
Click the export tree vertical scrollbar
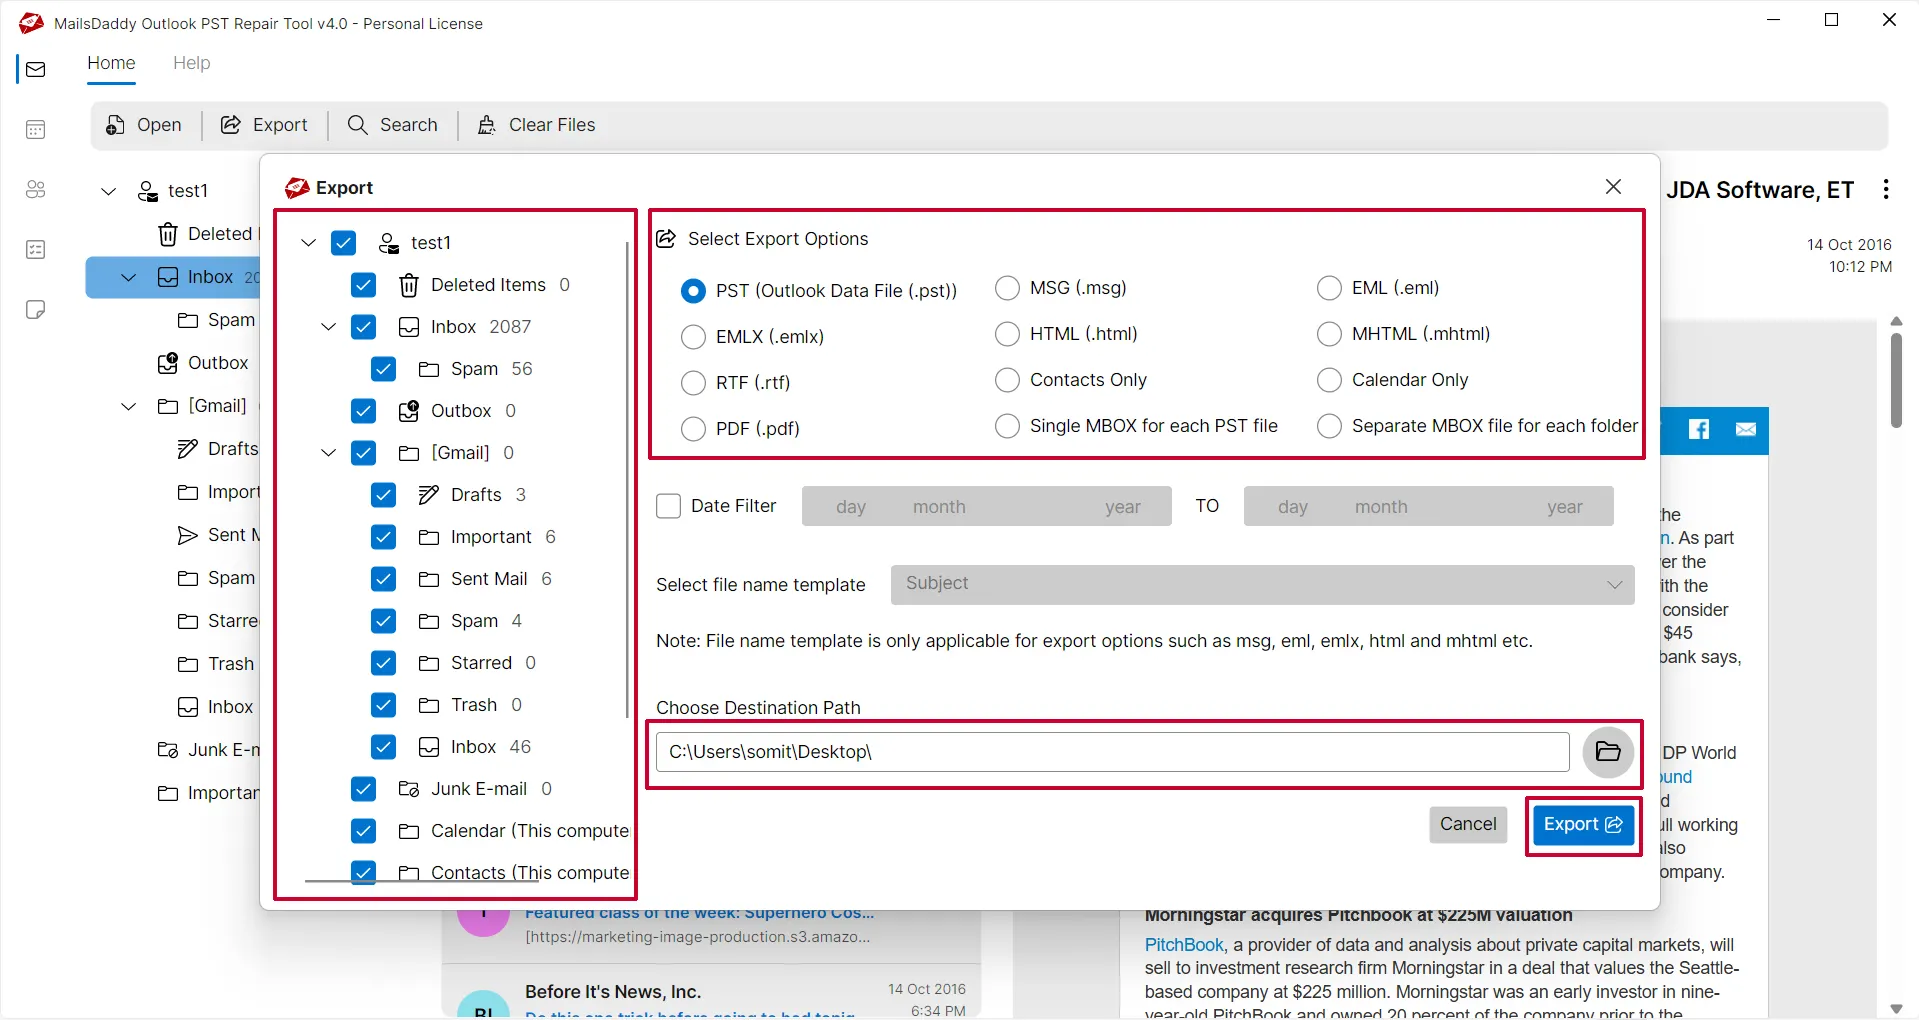[x=627, y=480]
